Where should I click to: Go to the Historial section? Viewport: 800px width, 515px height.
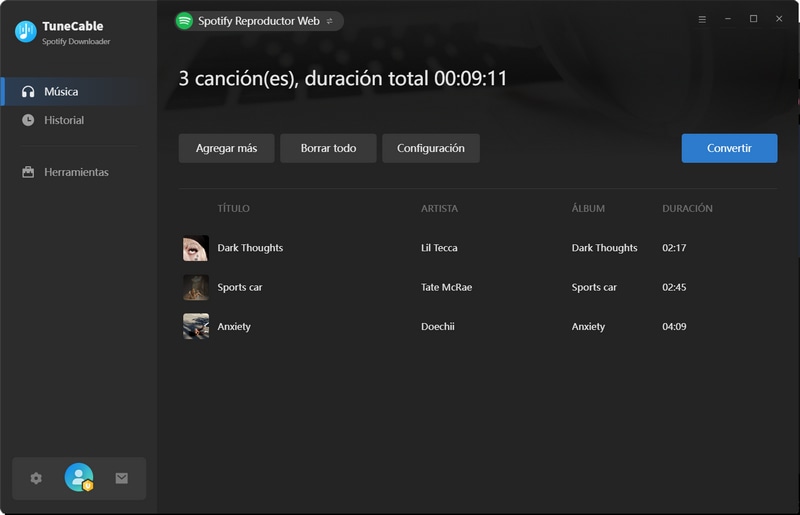tap(64, 120)
